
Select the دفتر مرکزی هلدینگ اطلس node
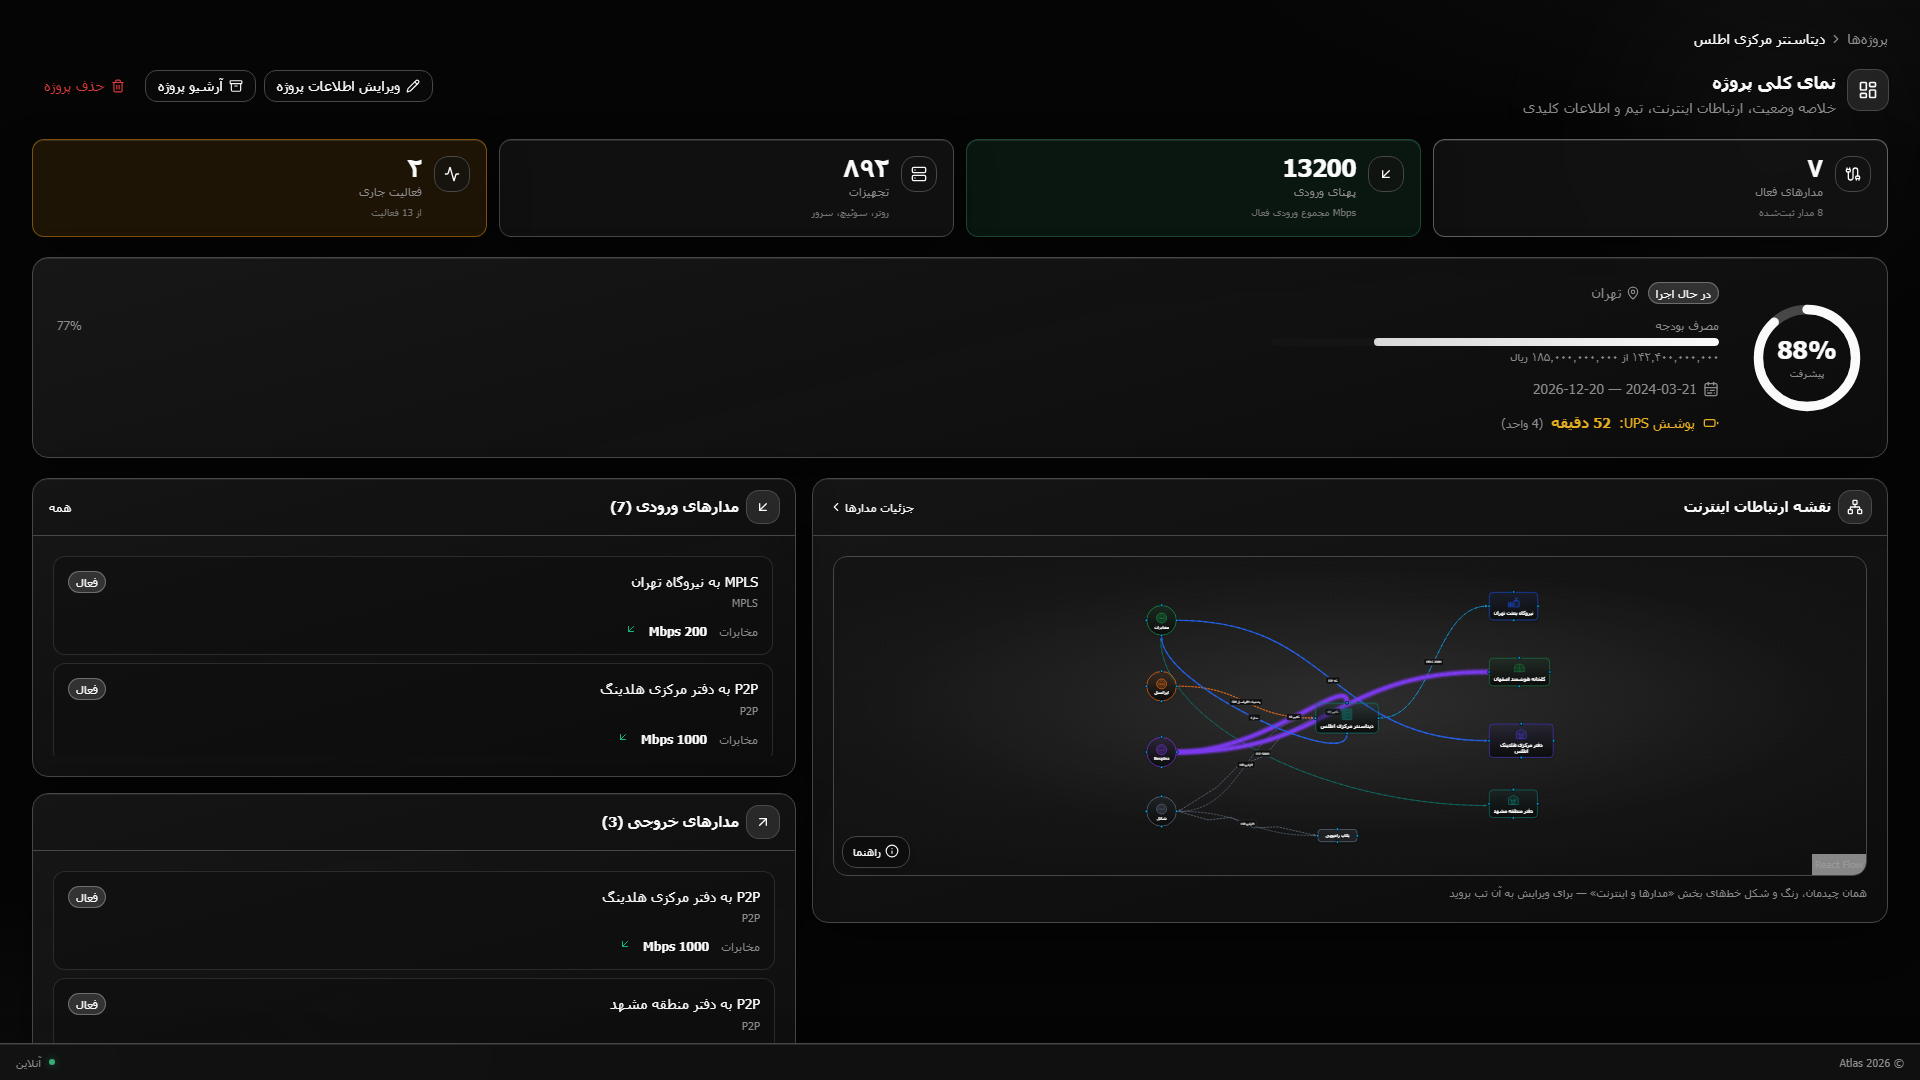[1521, 741]
